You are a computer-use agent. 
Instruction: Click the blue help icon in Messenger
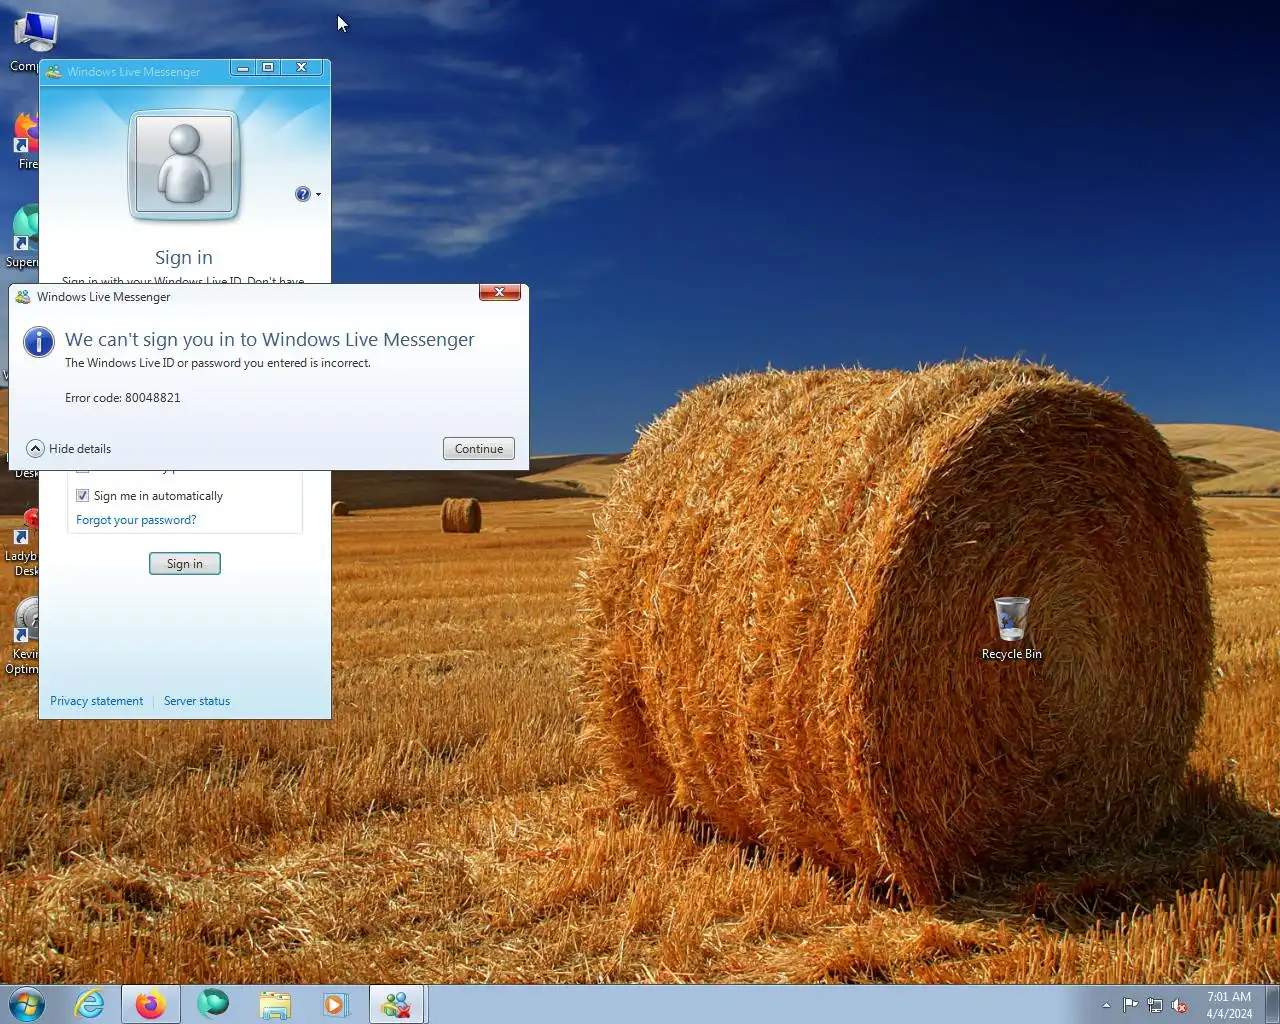point(303,194)
